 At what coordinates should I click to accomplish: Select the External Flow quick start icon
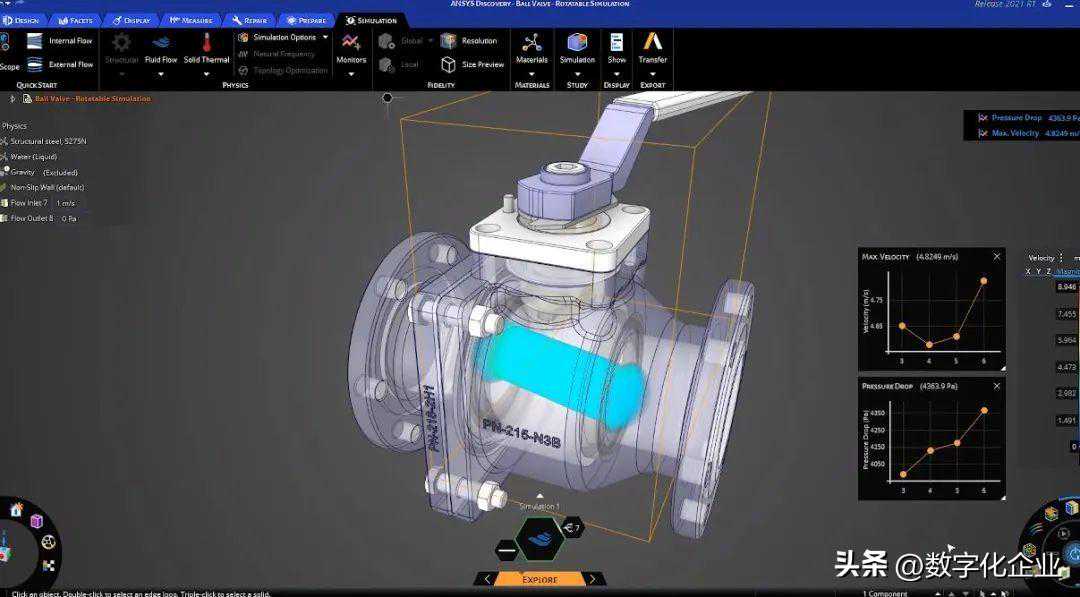[35, 65]
